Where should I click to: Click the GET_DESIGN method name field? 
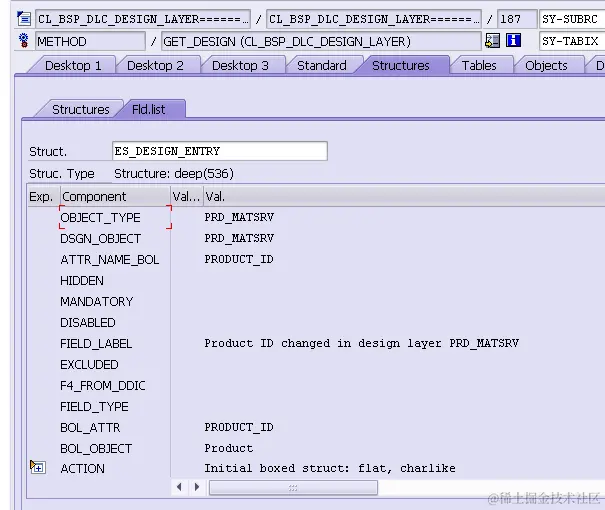pos(321,41)
